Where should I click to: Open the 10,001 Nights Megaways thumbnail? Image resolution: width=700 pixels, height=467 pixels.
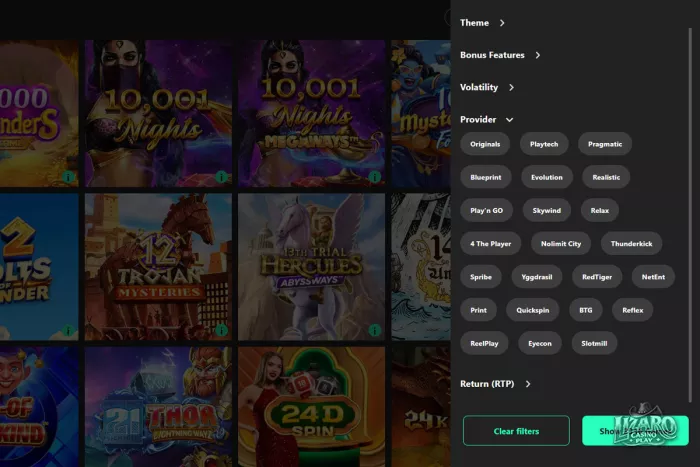click(x=312, y=113)
